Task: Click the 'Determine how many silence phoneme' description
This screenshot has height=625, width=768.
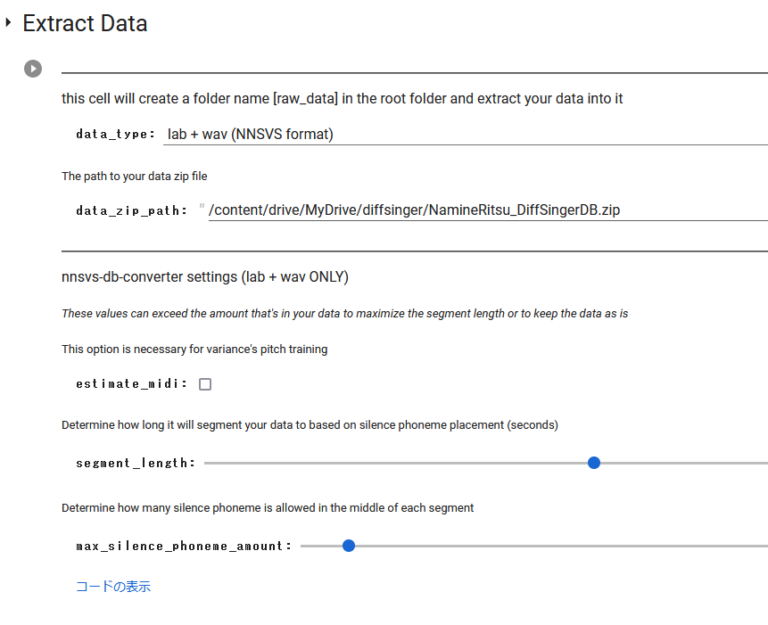Action: (267, 508)
